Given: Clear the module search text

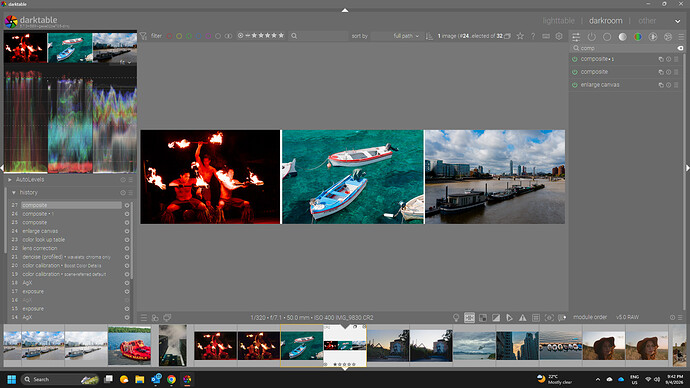Looking at the screenshot, I should pyautogui.click(x=680, y=48).
